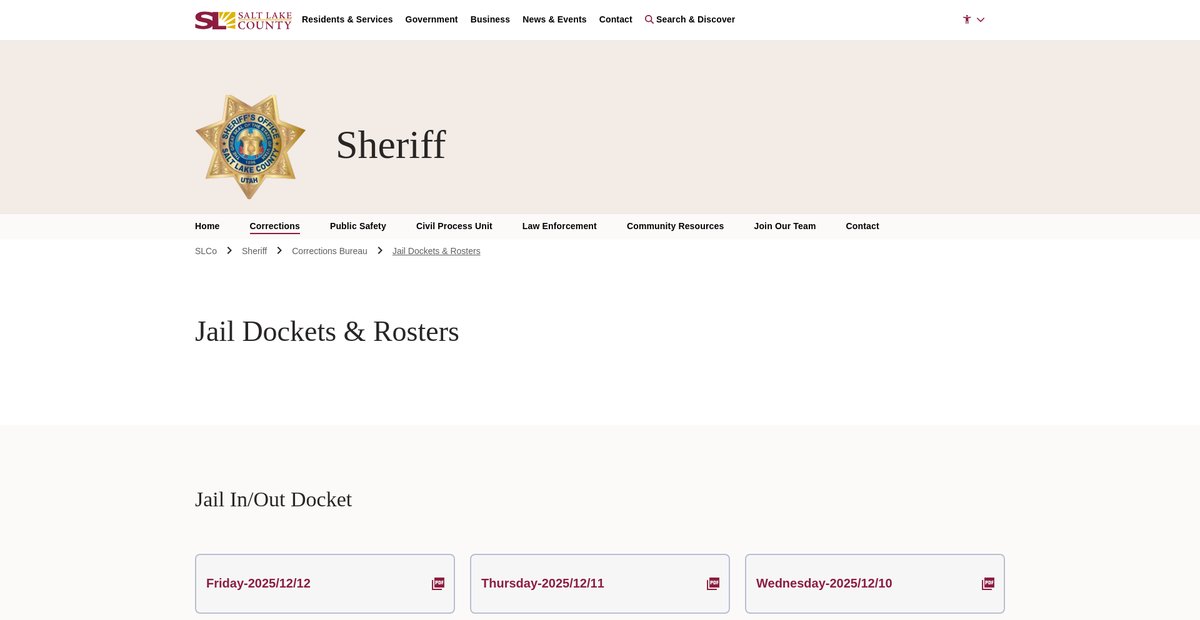Open the Law Enforcement section
This screenshot has width=1200, height=620.
[559, 226]
